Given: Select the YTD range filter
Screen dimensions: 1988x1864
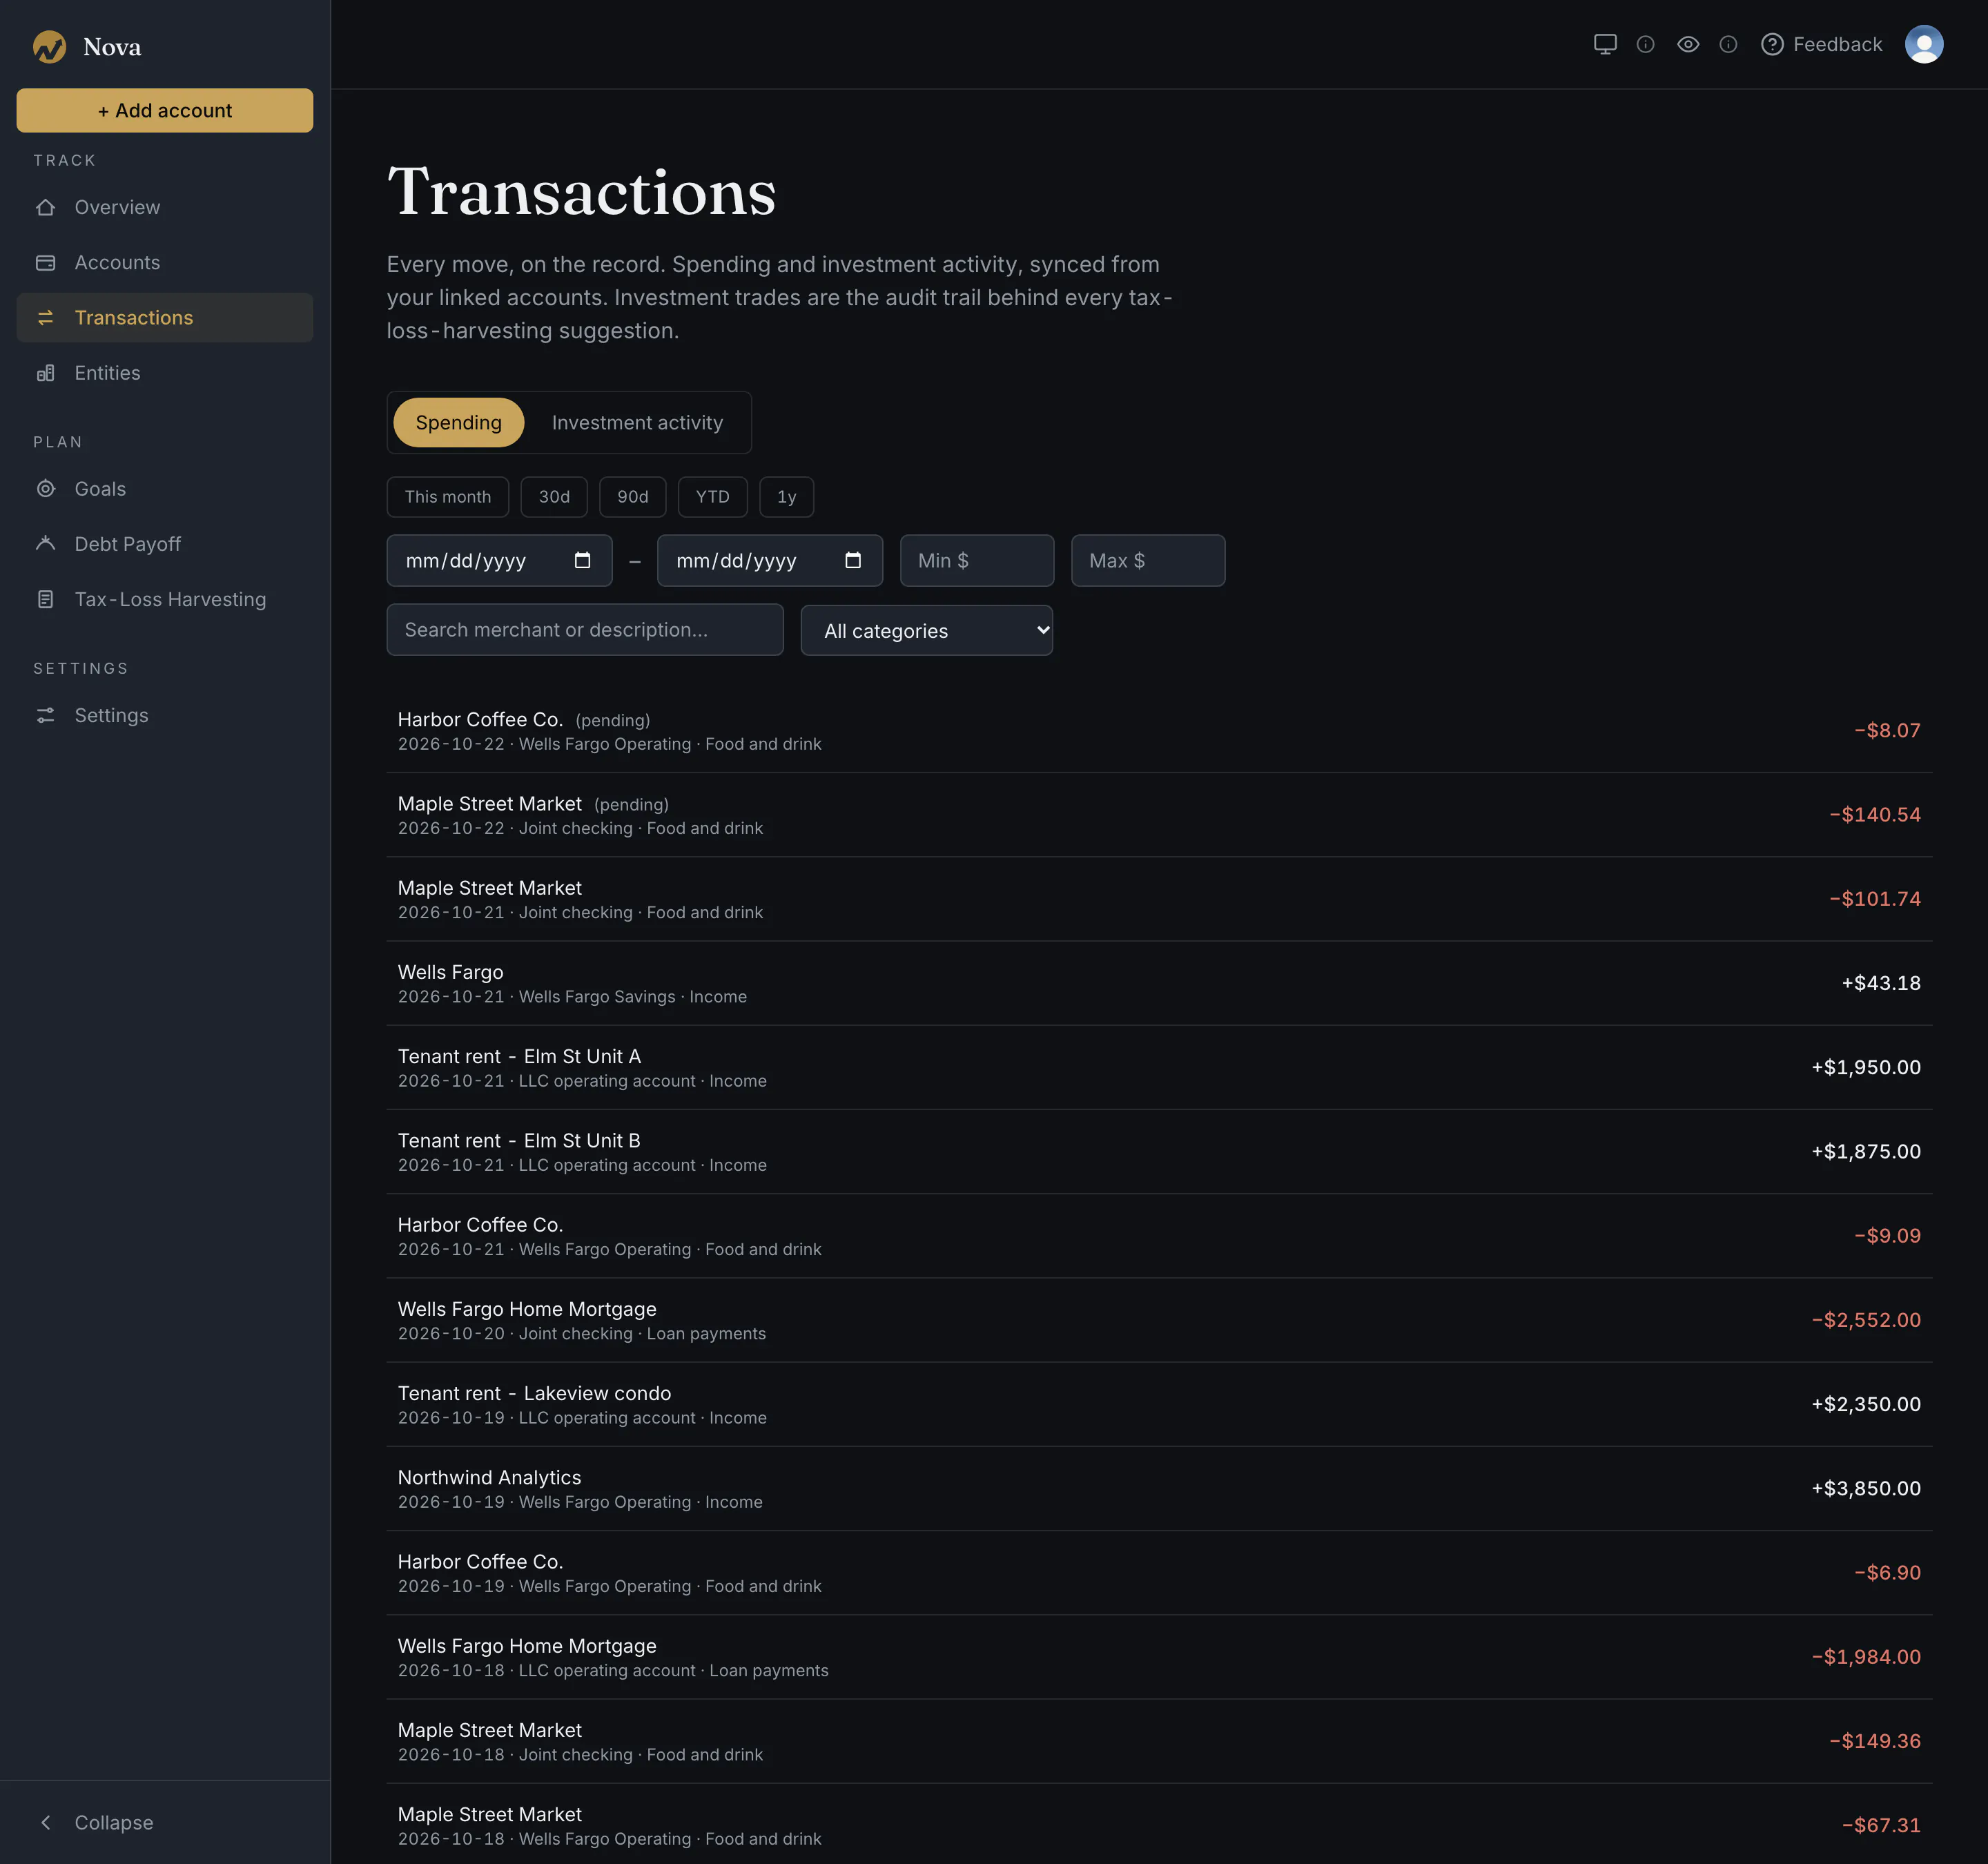Looking at the screenshot, I should click(x=713, y=497).
